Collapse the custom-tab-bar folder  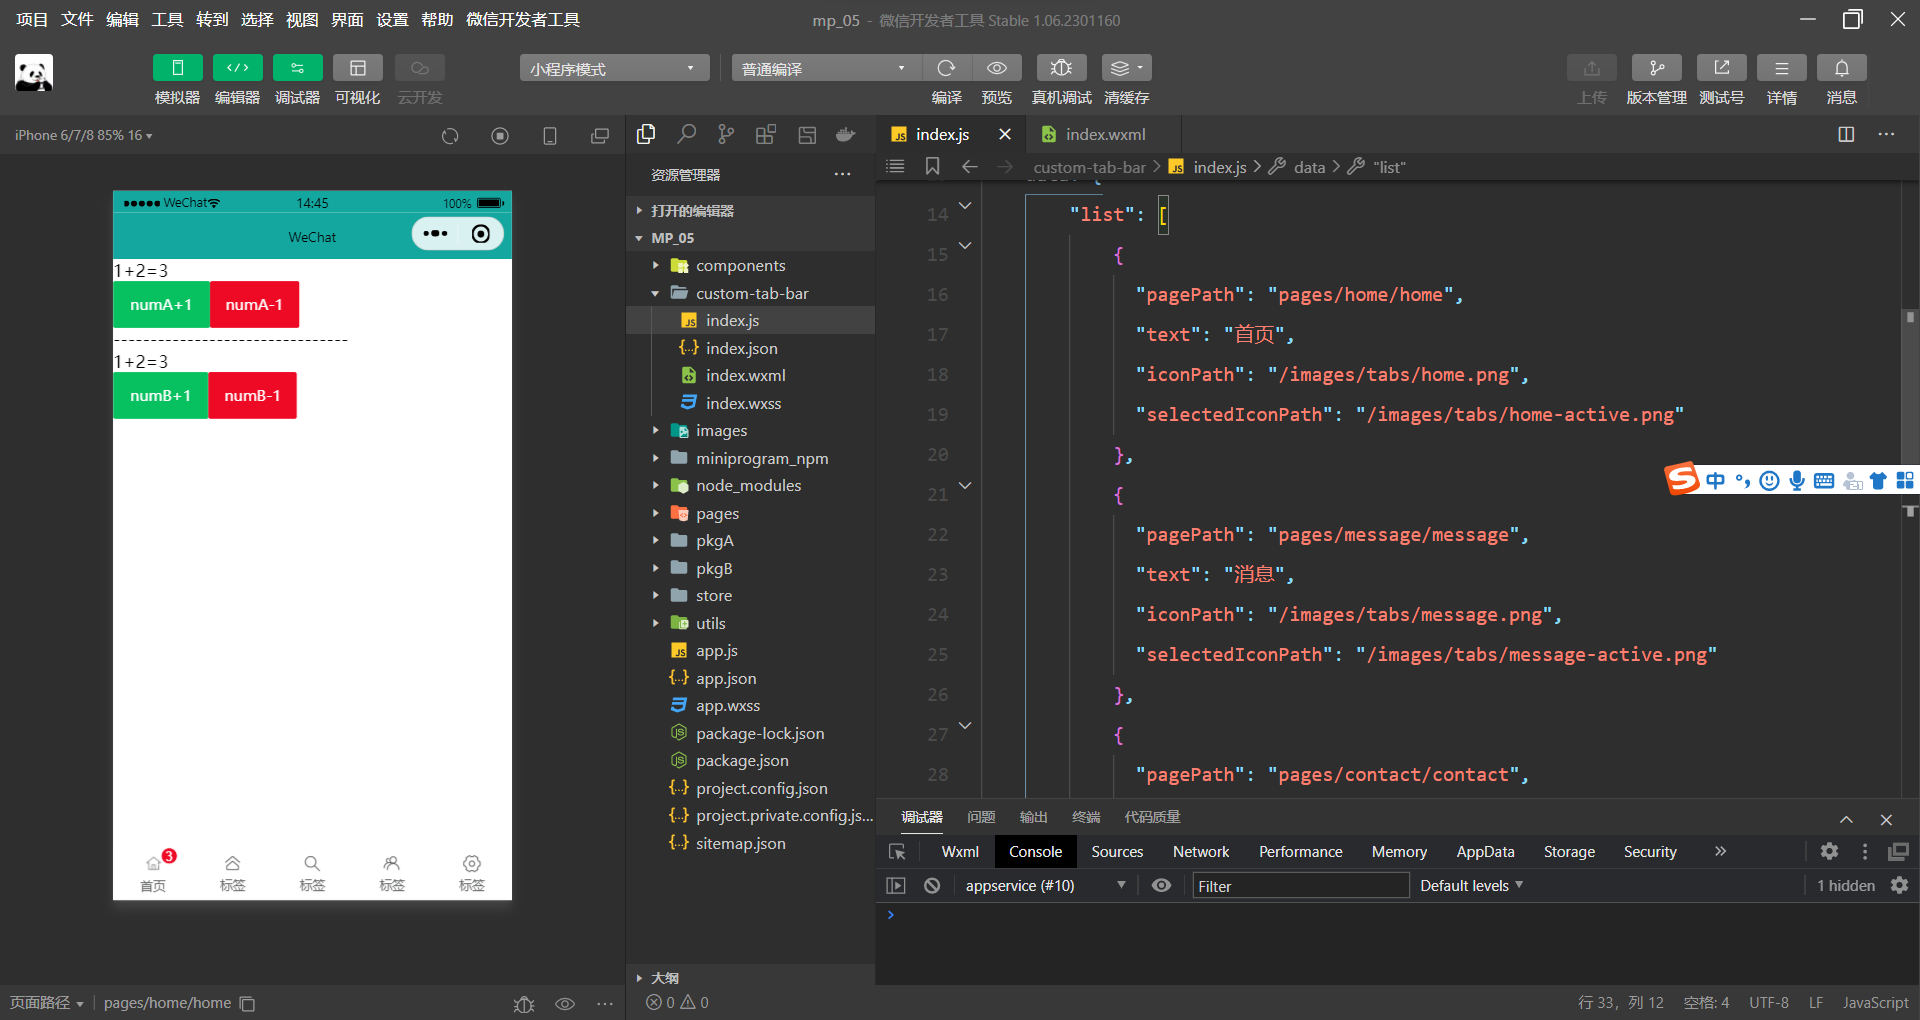pos(750,293)
